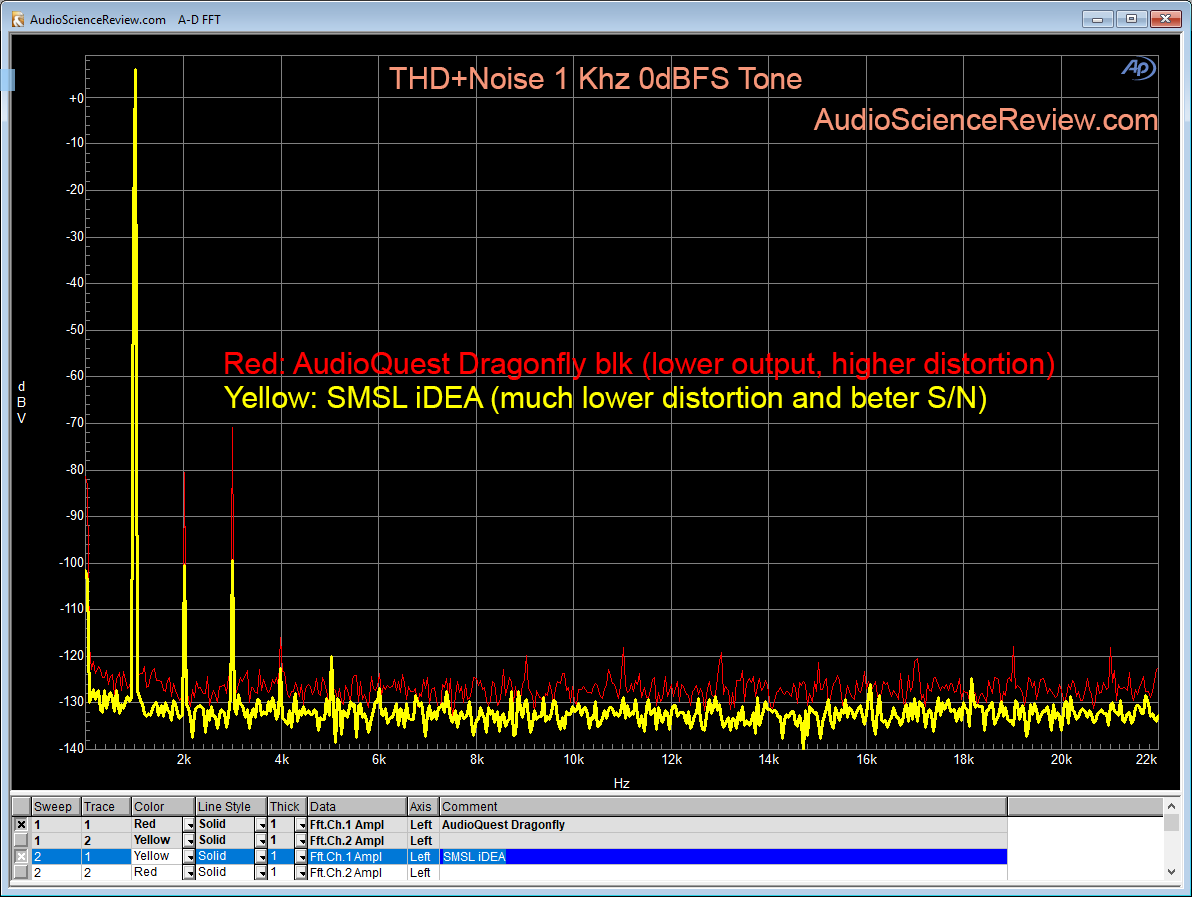Click the dBV y-axis label
Viewport: 1192px width, 897px height.
point(21,402)
